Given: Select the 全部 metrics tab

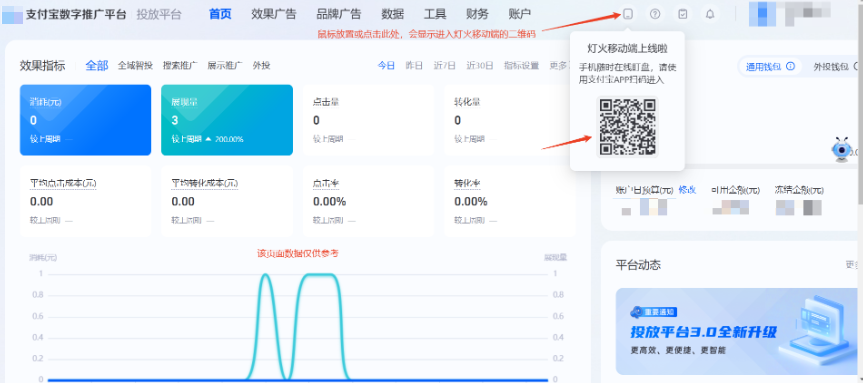Looking at the screenshot, I should pos(97,65).
